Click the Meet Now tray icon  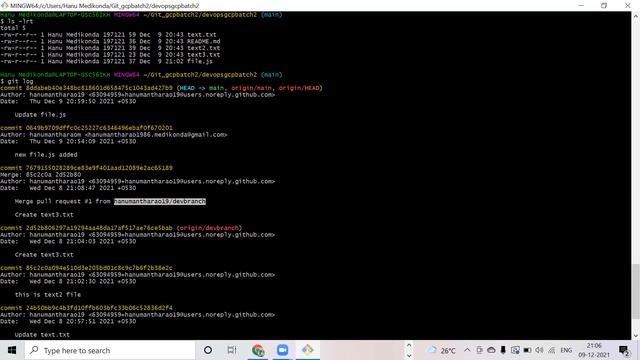(480, 350)
